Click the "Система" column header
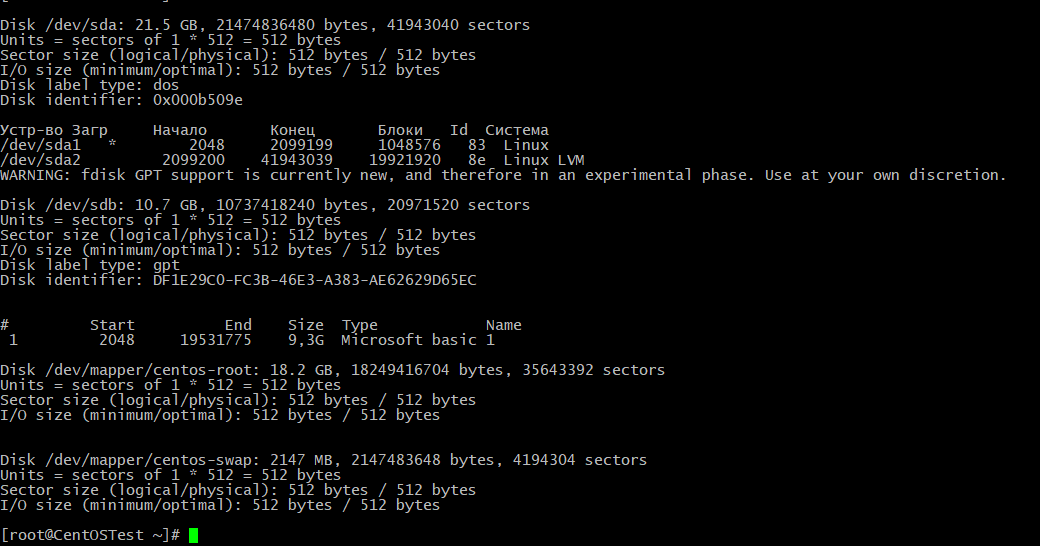This screenshot has width=1040, height=546. point(517,130)
